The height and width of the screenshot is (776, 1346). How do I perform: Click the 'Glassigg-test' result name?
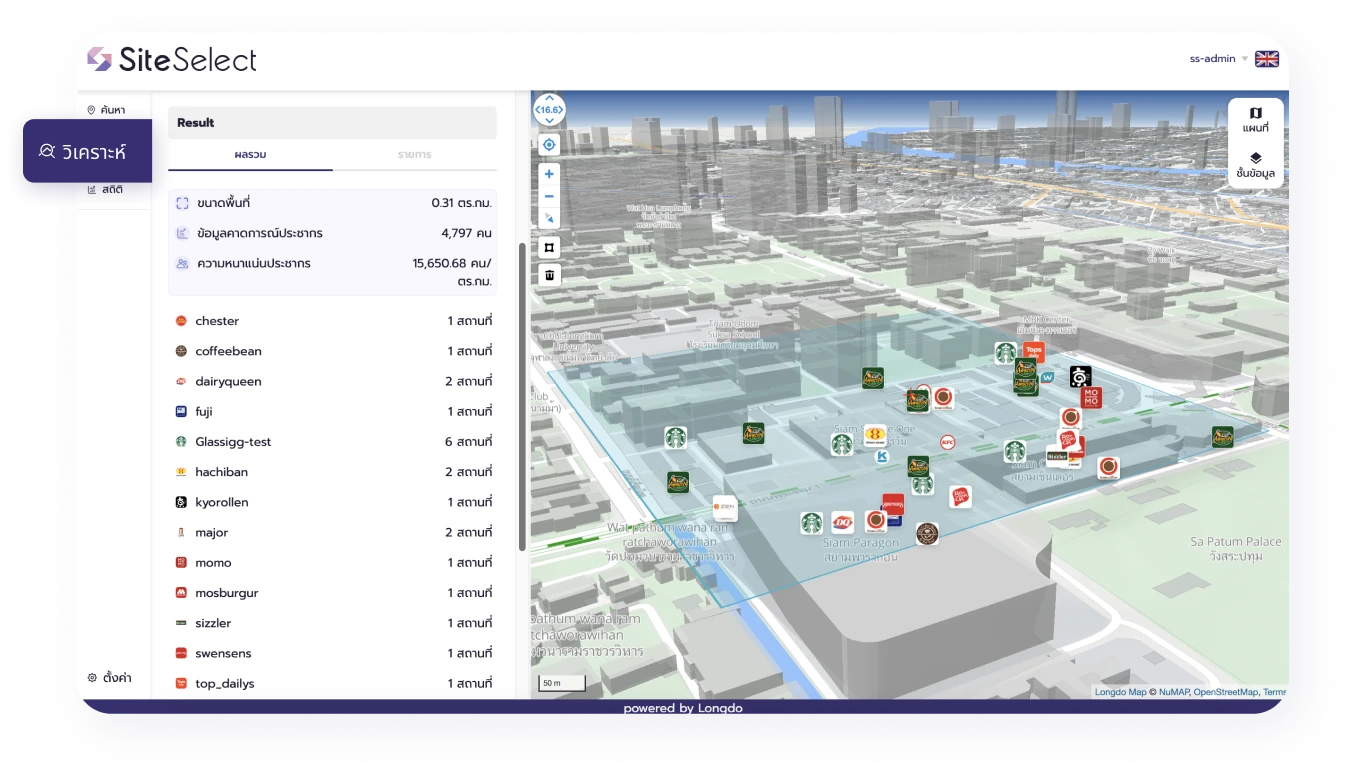click(x=233, y=442)
